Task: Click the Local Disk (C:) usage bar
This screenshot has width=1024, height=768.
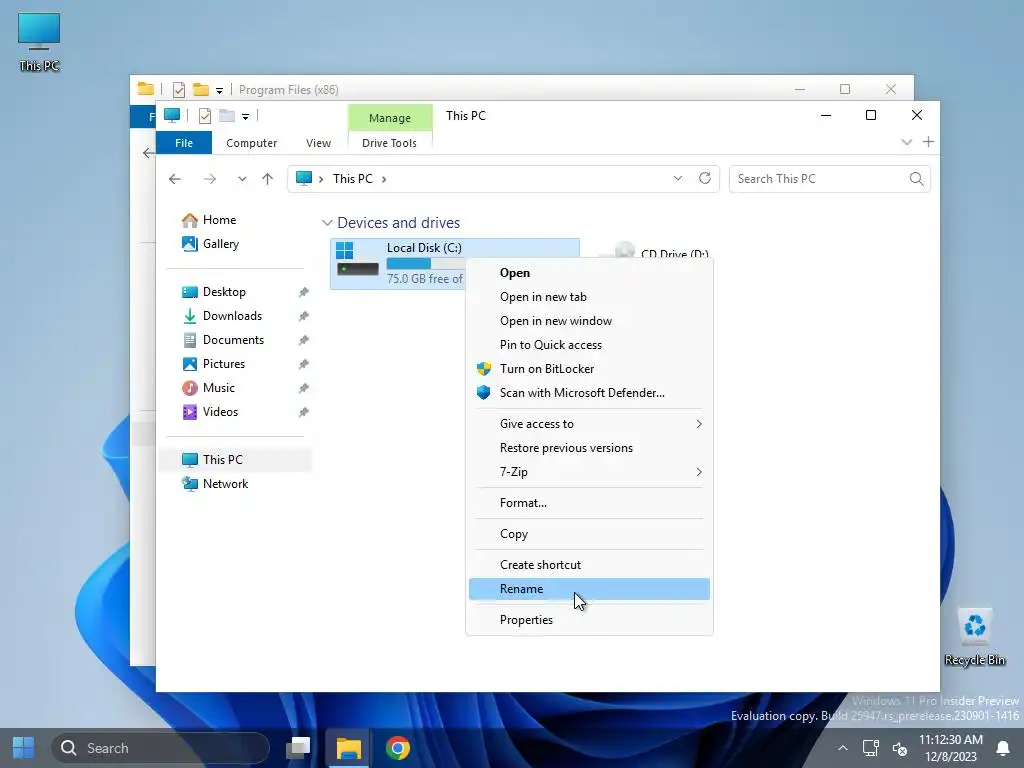Action: tap(425, 264)
